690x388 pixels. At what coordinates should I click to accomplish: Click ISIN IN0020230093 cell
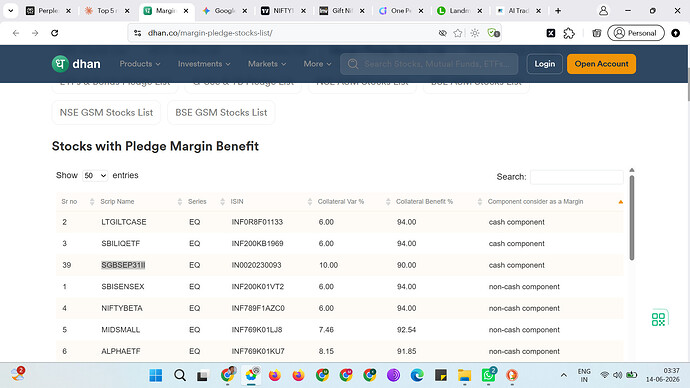[x=256, y=265]
